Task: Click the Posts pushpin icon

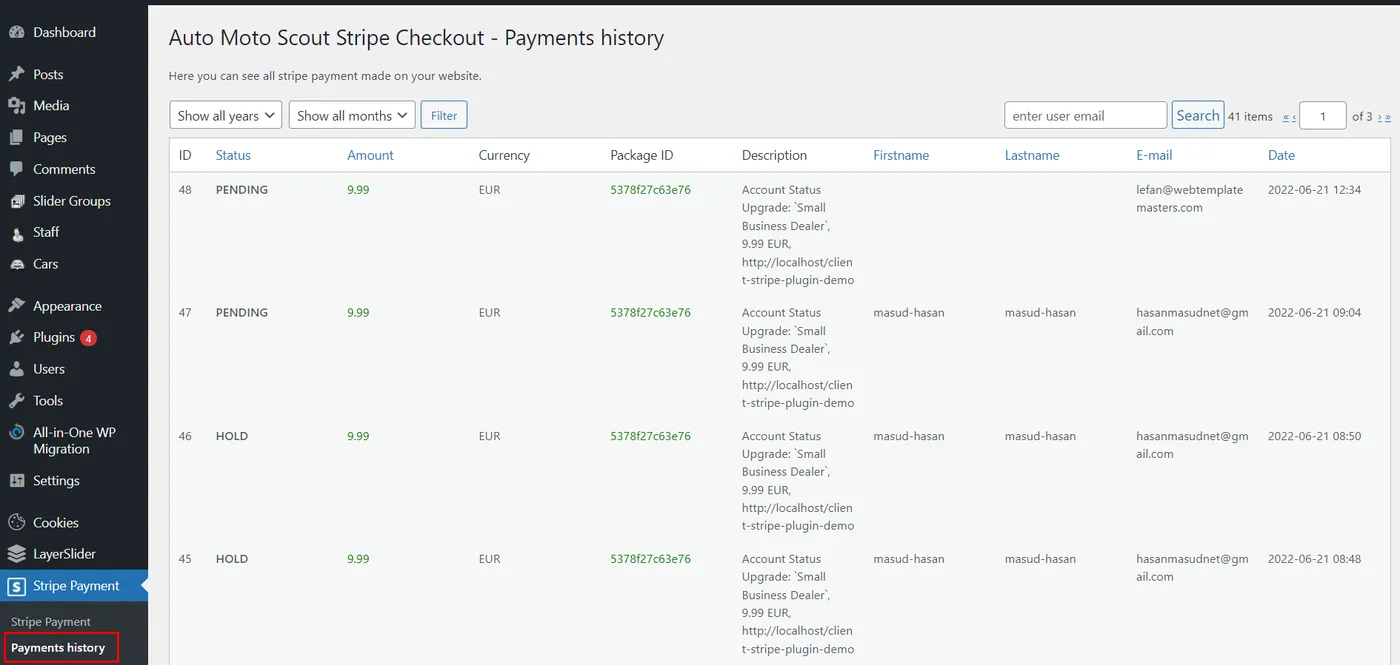Action: (x=16, y=74)
